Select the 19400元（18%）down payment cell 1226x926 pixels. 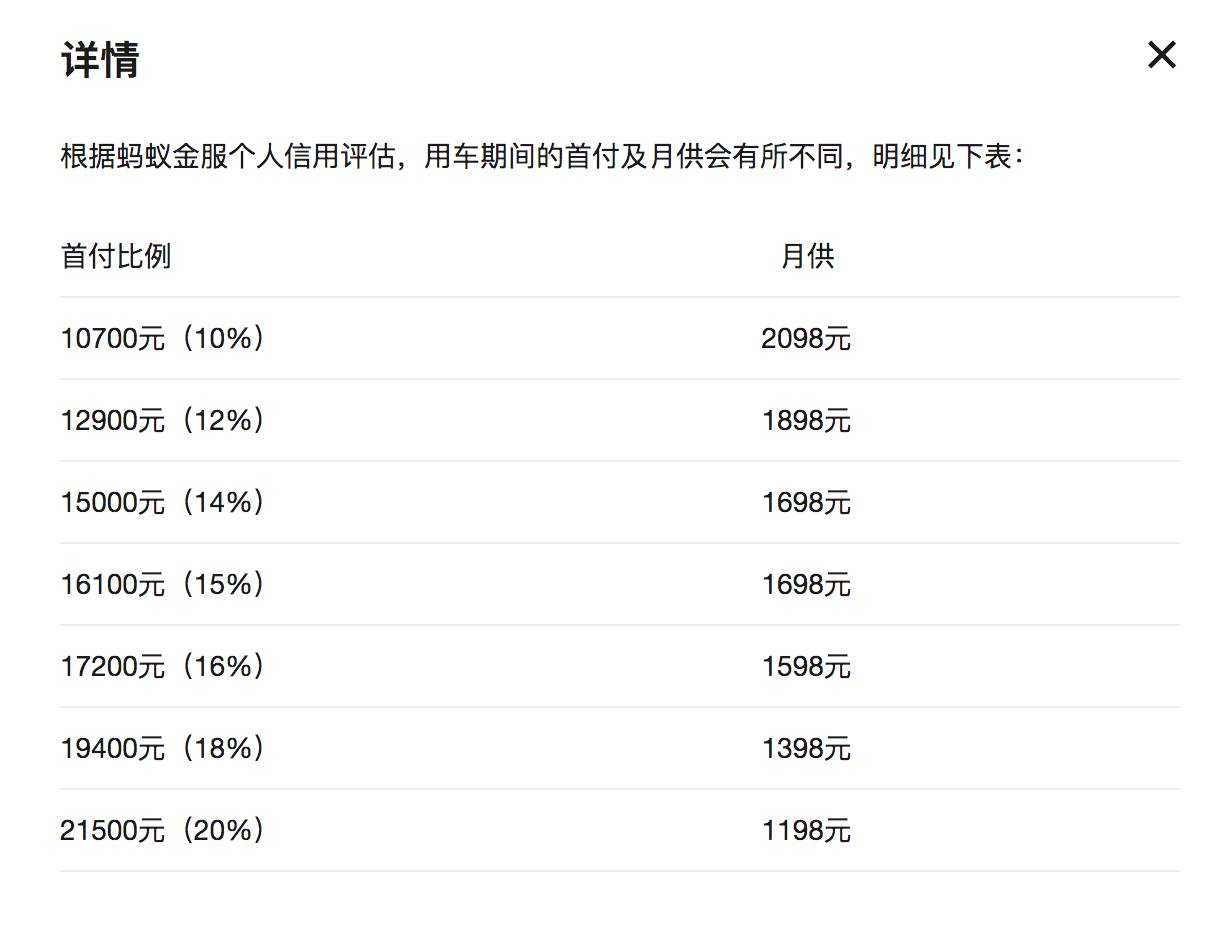163,749
